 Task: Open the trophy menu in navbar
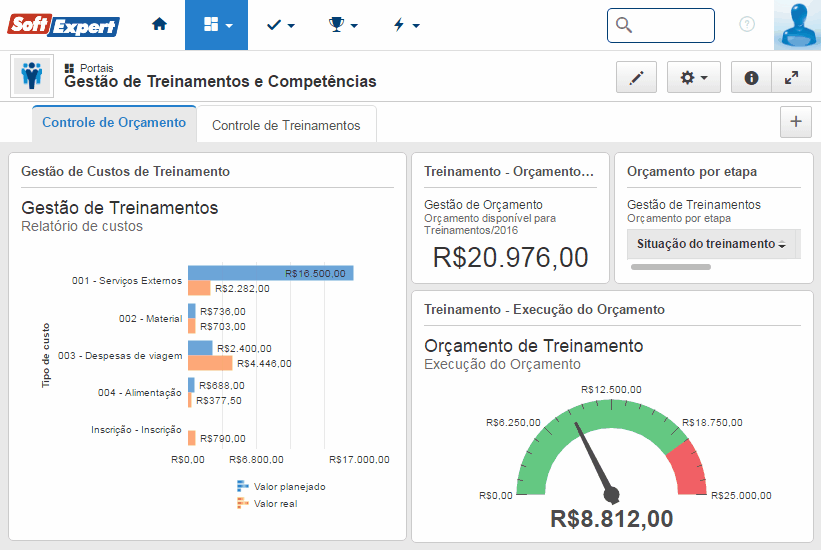click(x=343, y=25)
